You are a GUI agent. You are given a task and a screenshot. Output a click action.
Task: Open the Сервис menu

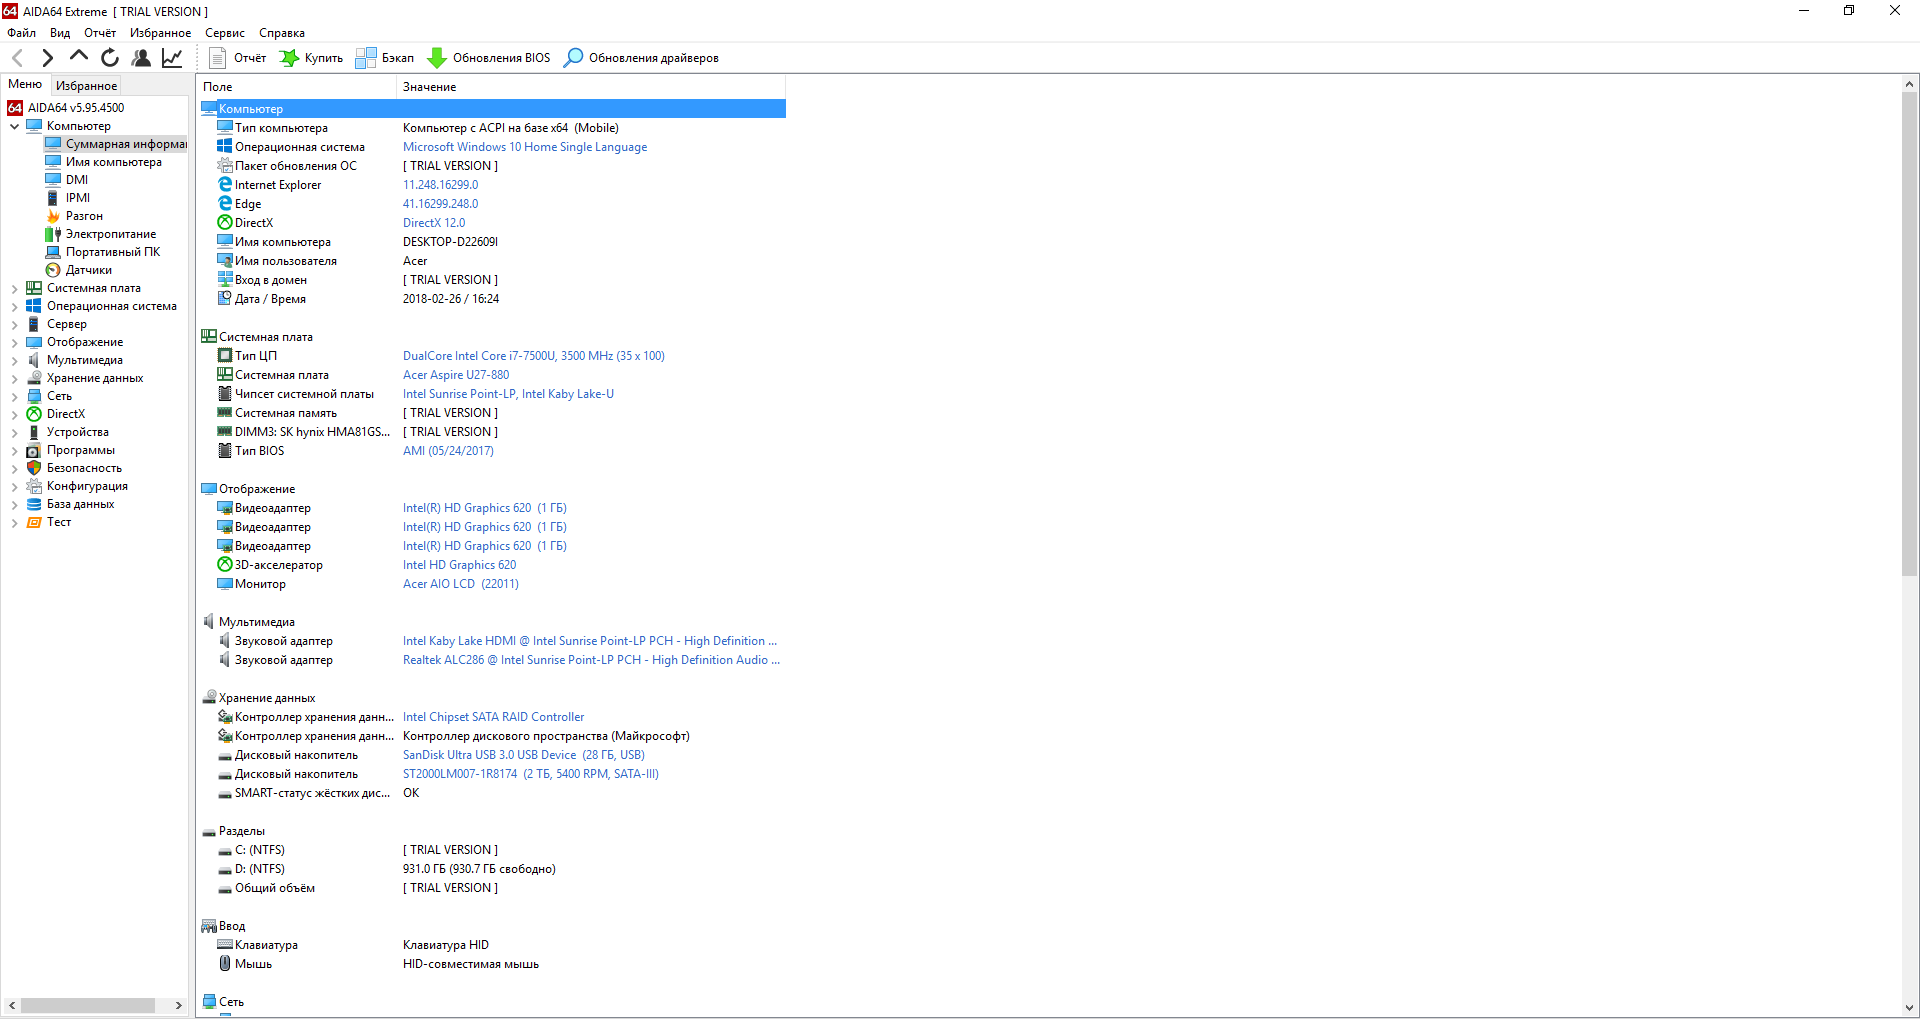[x=225, y=33]
